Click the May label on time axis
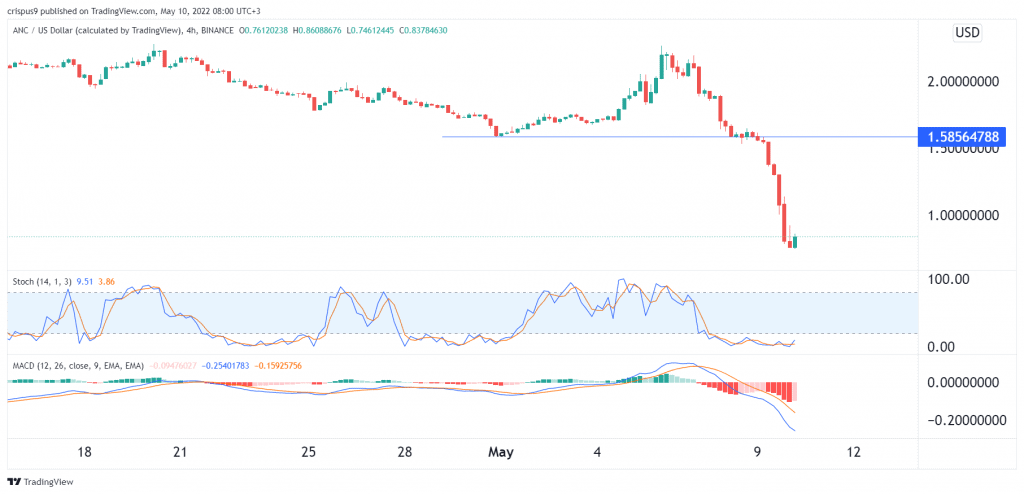Screen dimensions: 1024x494 coord(502,452)
